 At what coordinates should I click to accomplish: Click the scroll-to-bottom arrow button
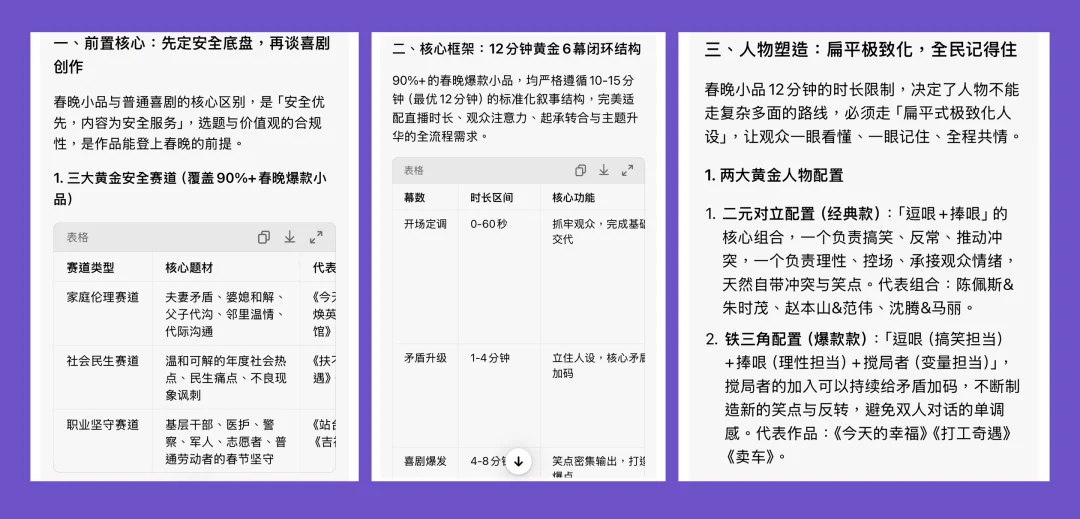(518, 461)
